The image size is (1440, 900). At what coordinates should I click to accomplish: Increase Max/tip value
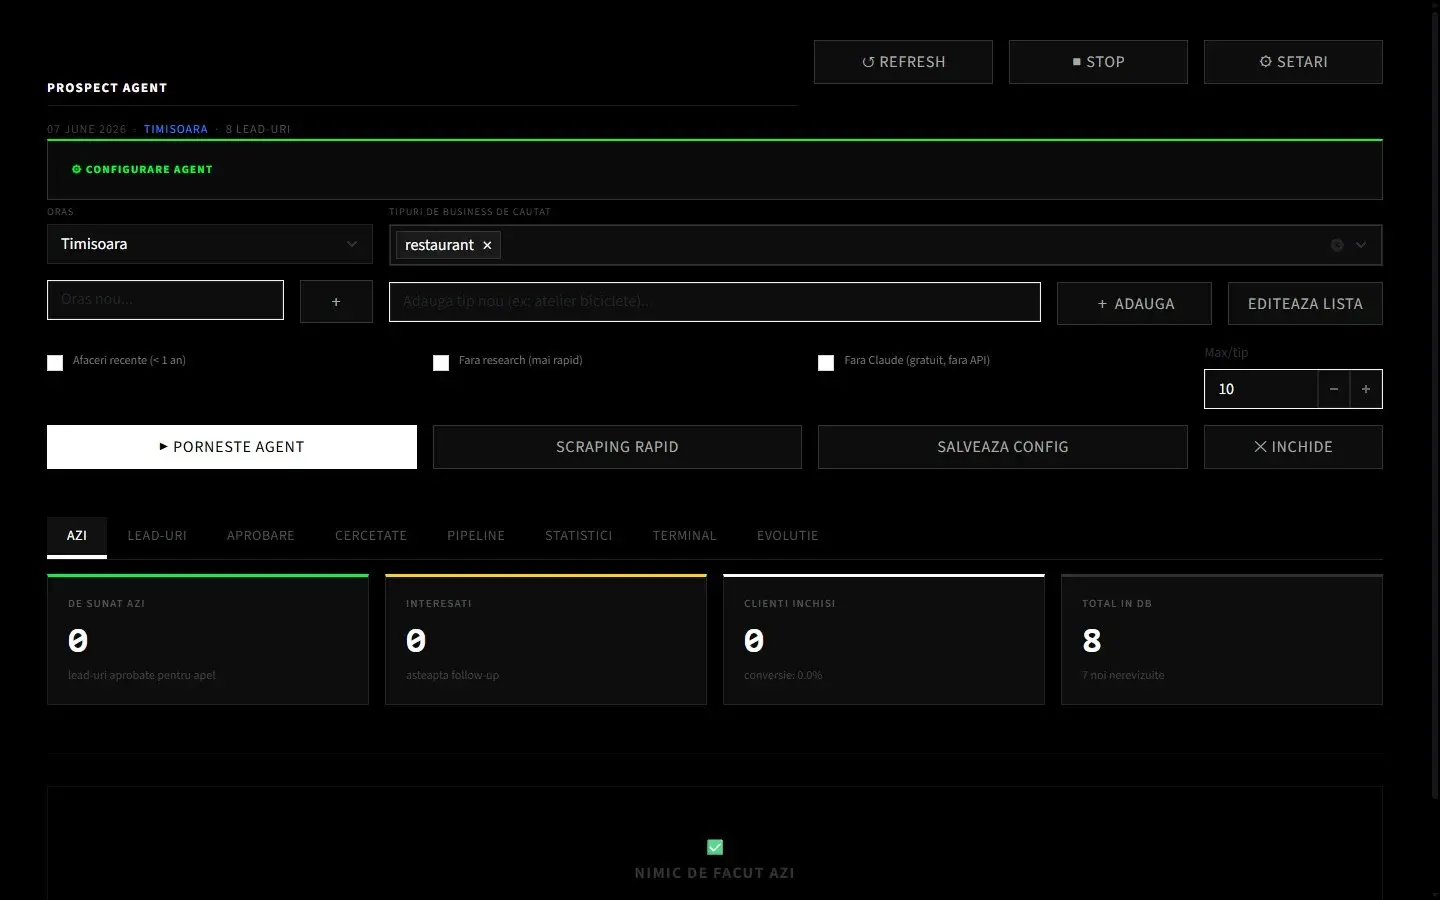point(1366,389)
